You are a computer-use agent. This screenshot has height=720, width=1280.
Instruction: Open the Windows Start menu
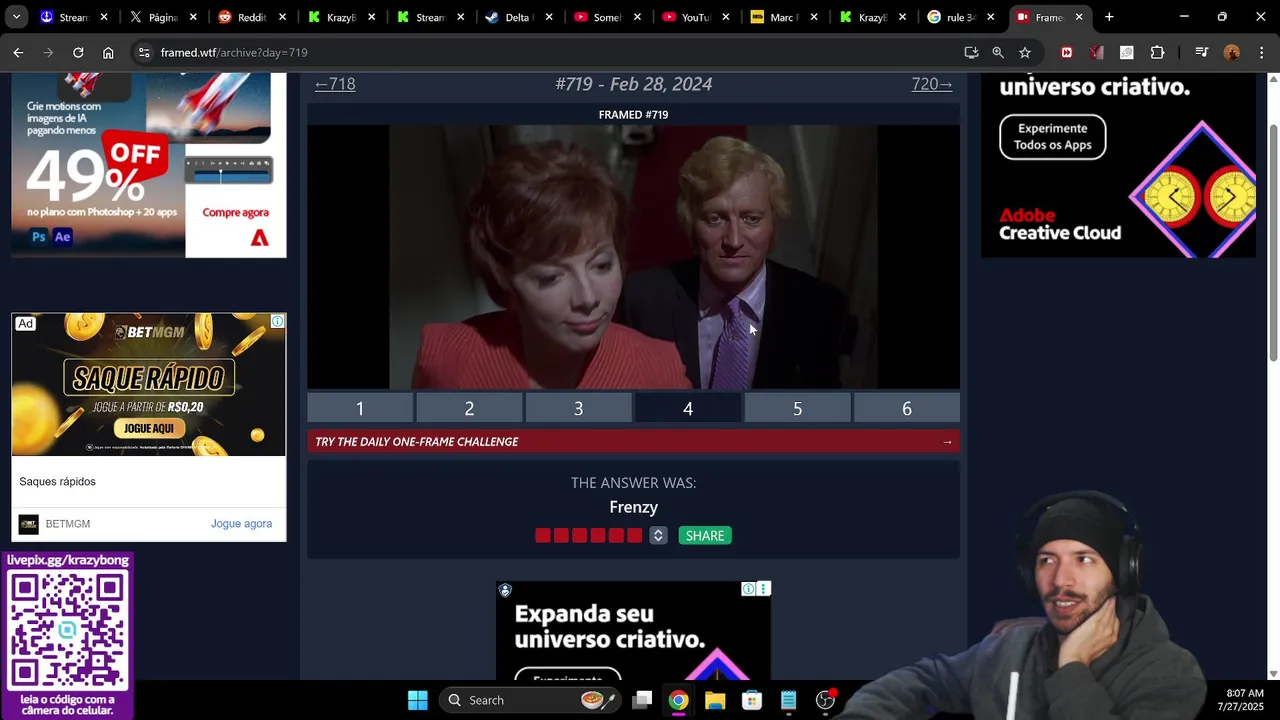pyautogui.click(x=418, y=700)
